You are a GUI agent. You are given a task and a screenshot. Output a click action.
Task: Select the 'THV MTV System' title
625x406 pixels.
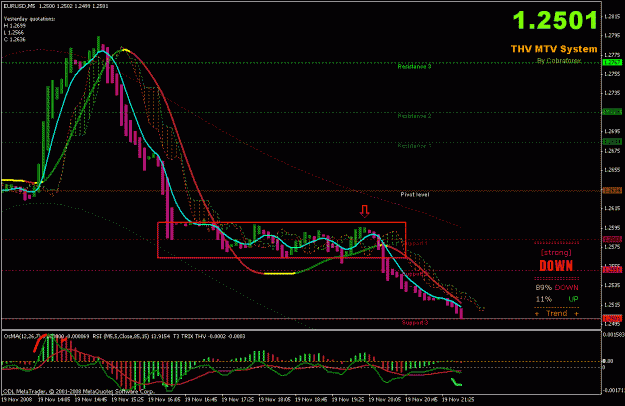(x=554, y=49)
